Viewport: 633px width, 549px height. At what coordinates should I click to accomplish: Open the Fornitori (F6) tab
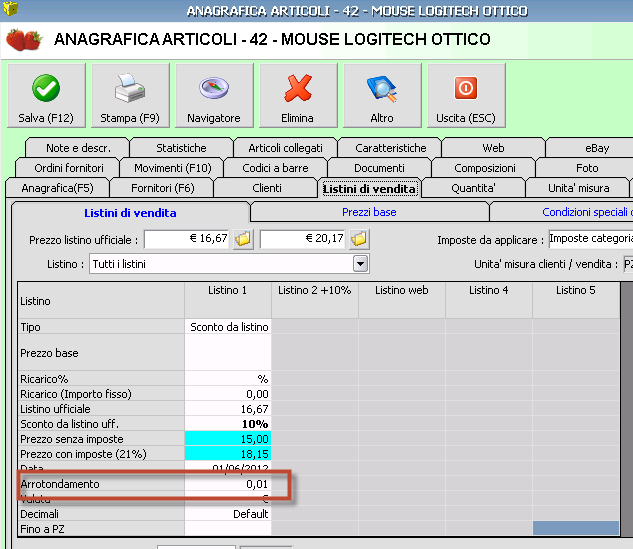[162, 188]
